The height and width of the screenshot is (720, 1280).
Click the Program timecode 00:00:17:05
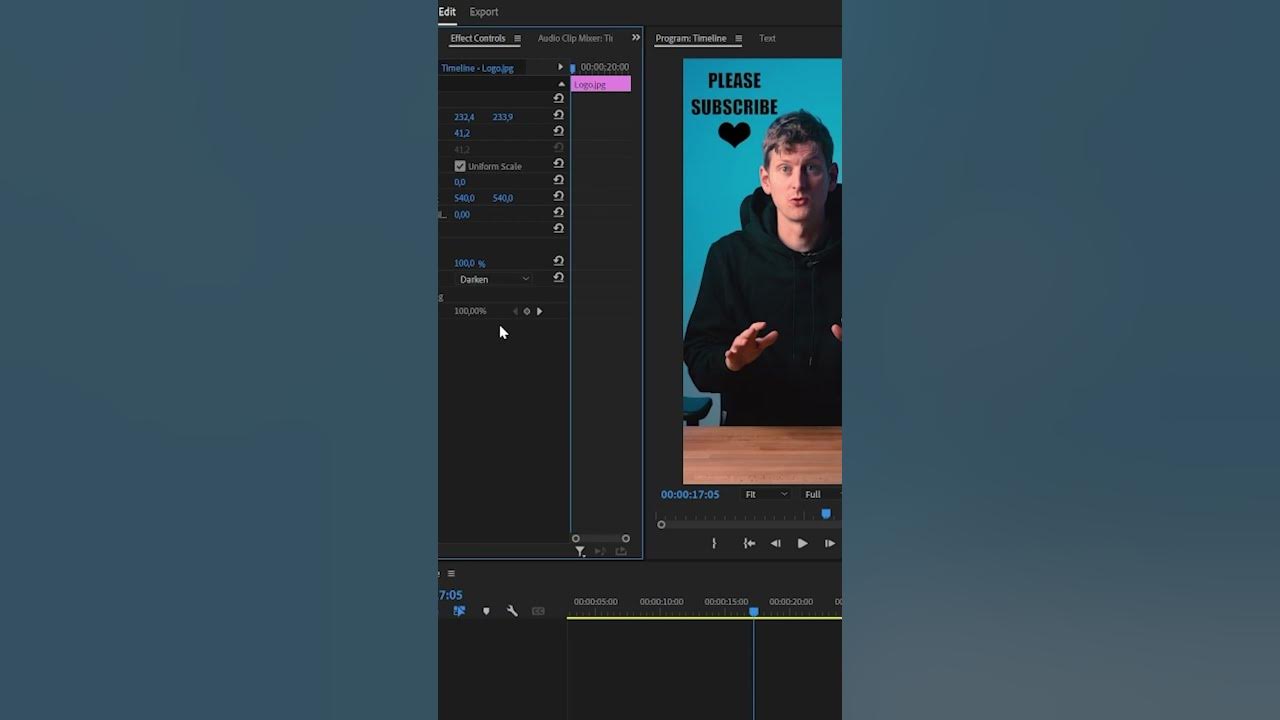tap(690, 494)
